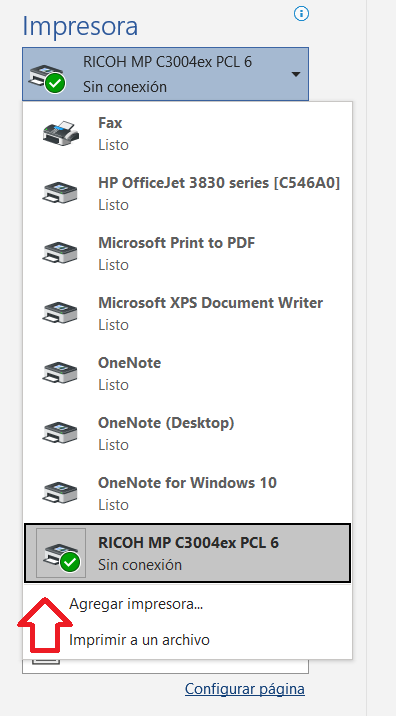The image size is (396, 716).
Task: Click the highlighted RICOH printer icon in list
Action: click(61, 553)
